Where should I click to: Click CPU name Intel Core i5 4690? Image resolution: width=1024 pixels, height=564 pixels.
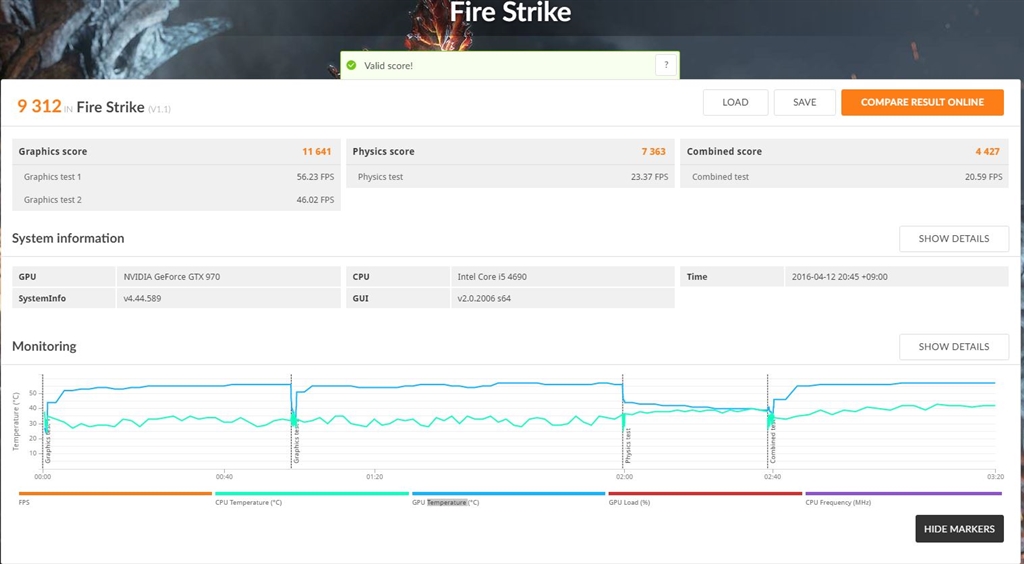[x=492, y=277]
